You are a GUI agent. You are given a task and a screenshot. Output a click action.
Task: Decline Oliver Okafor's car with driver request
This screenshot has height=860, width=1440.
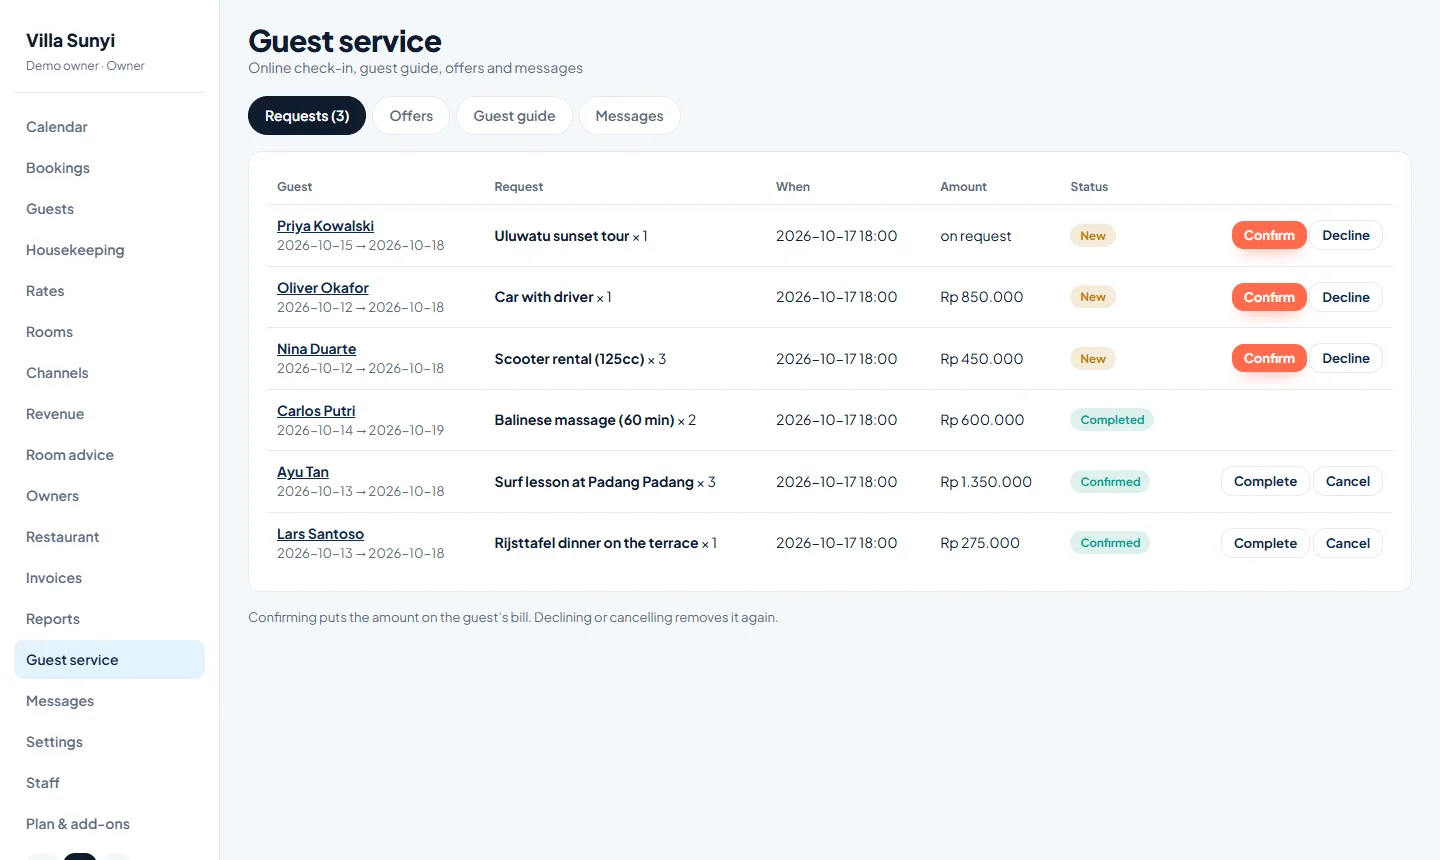point(1346,297)
